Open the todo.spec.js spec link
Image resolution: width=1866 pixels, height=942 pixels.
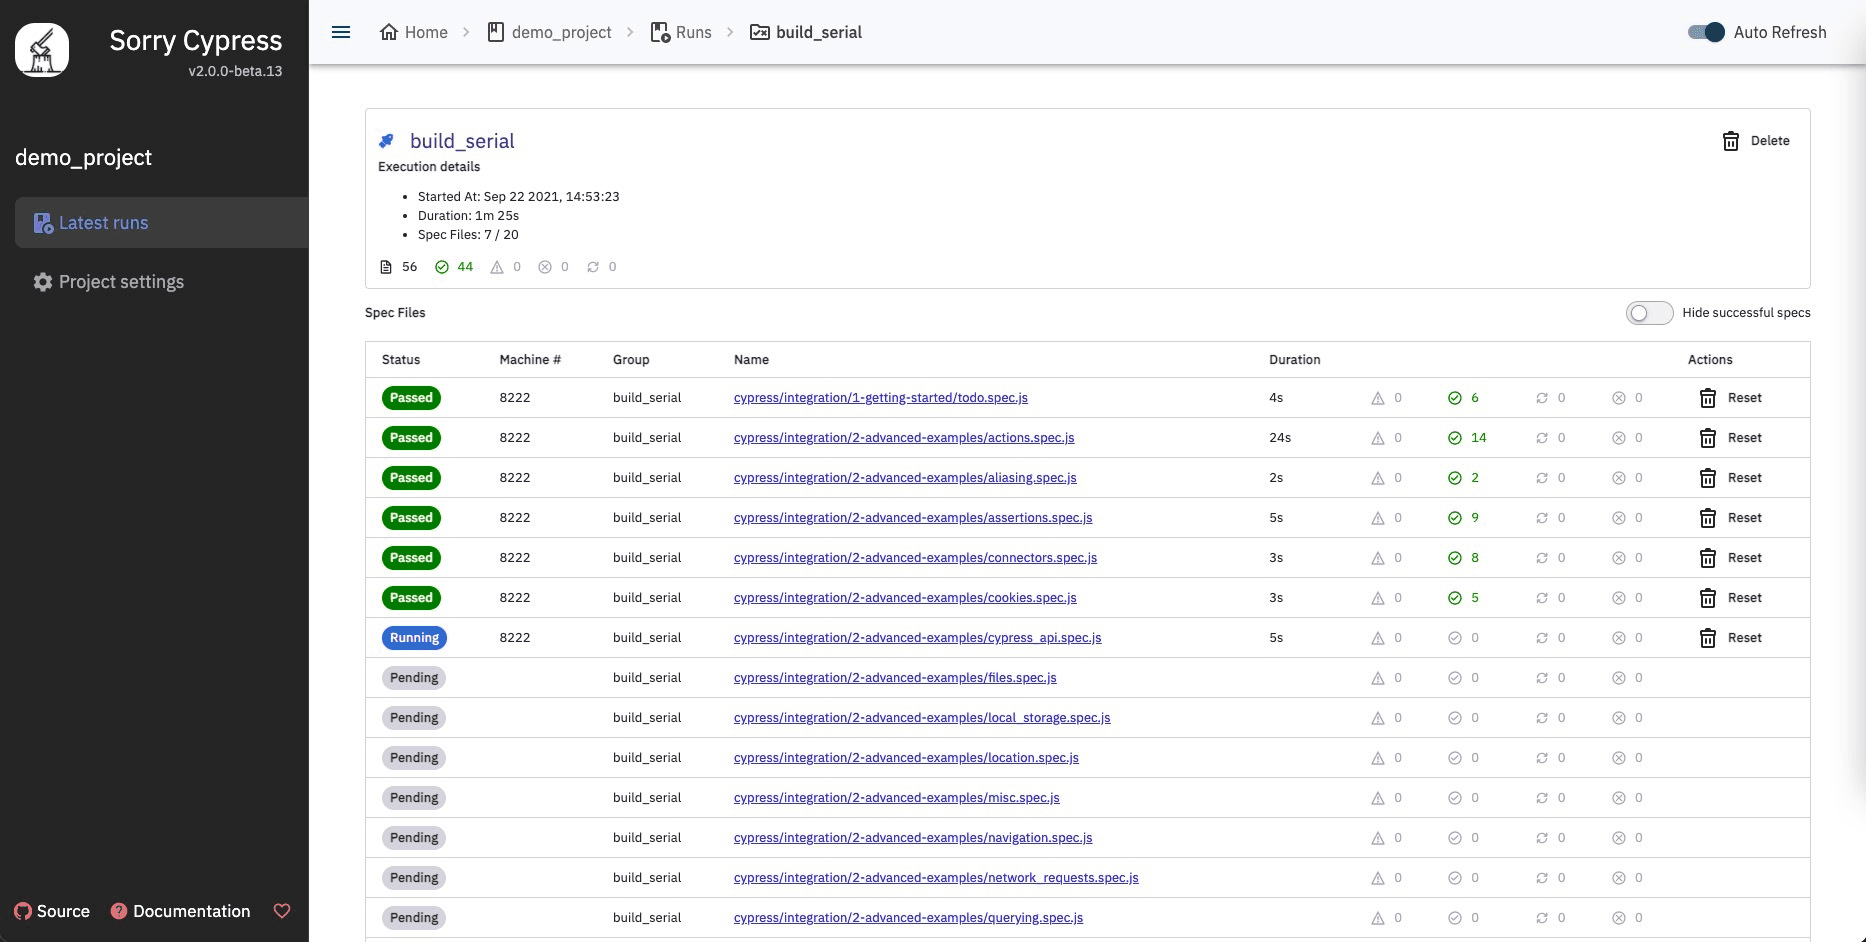(x=881, y=398)
